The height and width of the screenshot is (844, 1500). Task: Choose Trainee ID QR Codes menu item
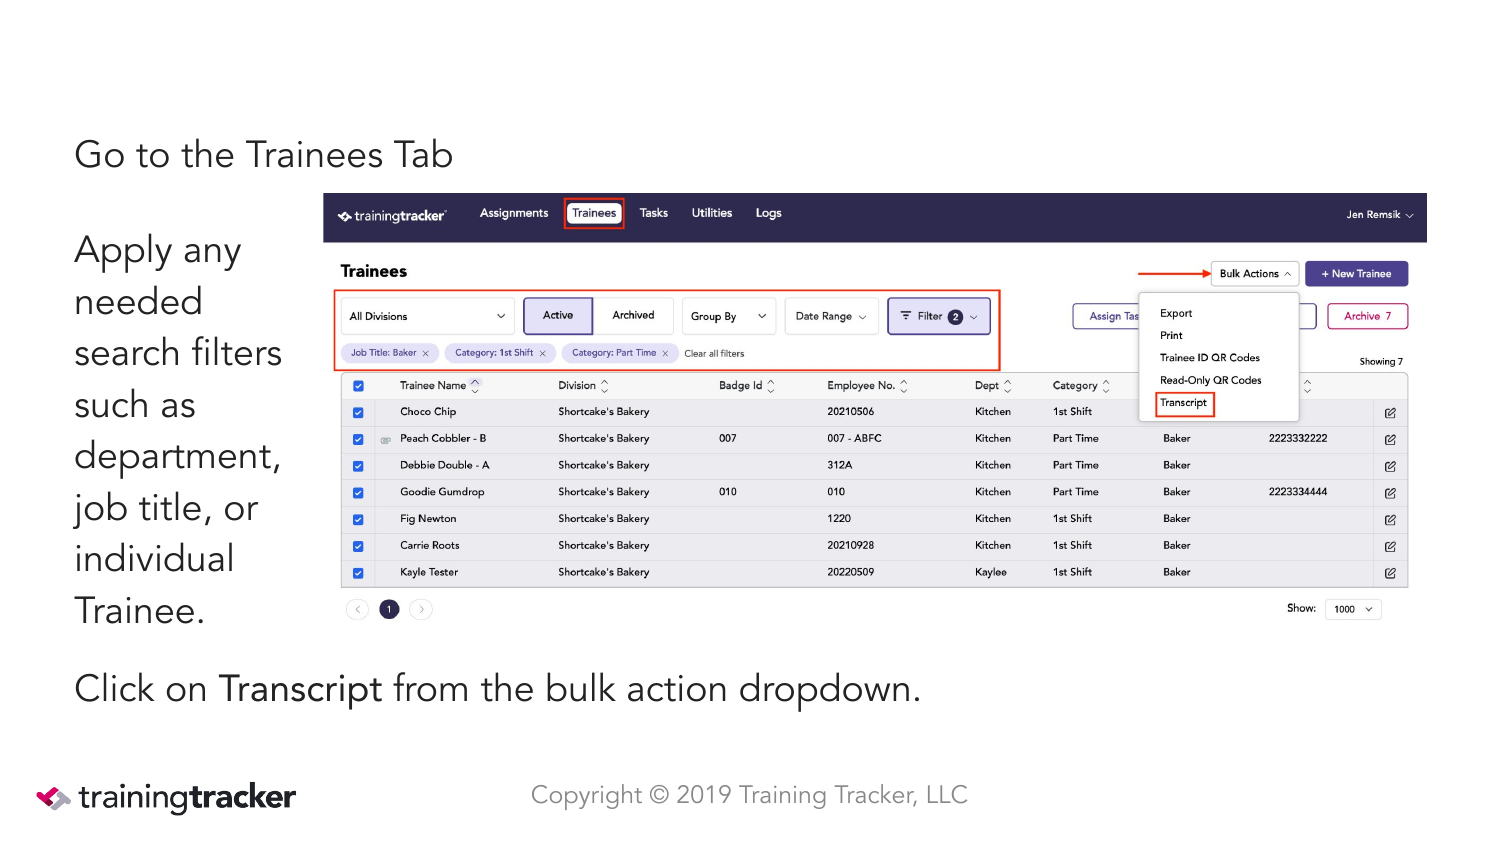[1210, 358]
